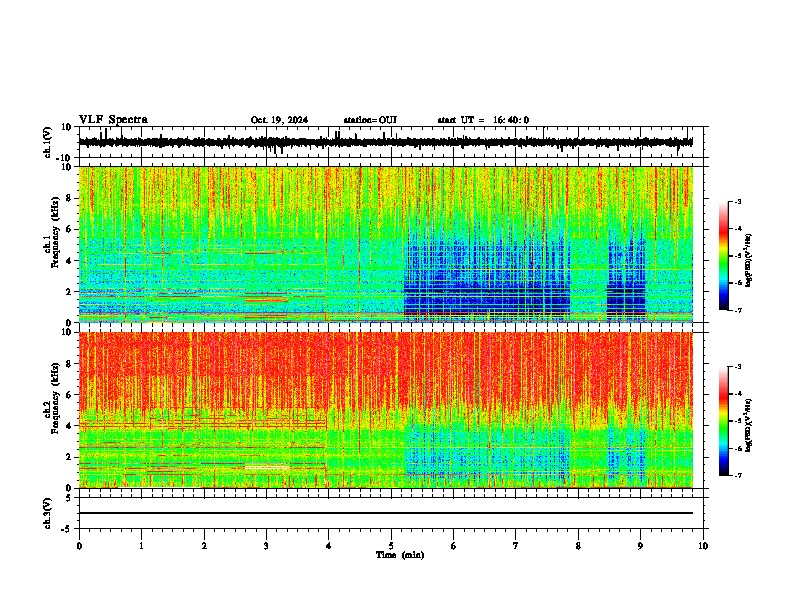Click the 'station=OUJ' label
This screenshot has width=792, height=612.
tap(370, 120)
